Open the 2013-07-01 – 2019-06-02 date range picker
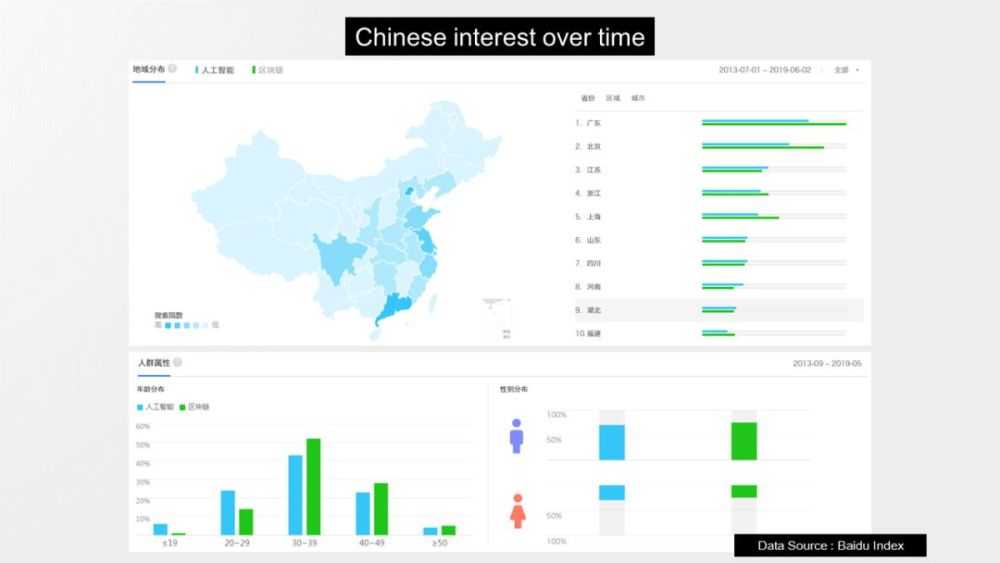 click(x=765, y=70)
